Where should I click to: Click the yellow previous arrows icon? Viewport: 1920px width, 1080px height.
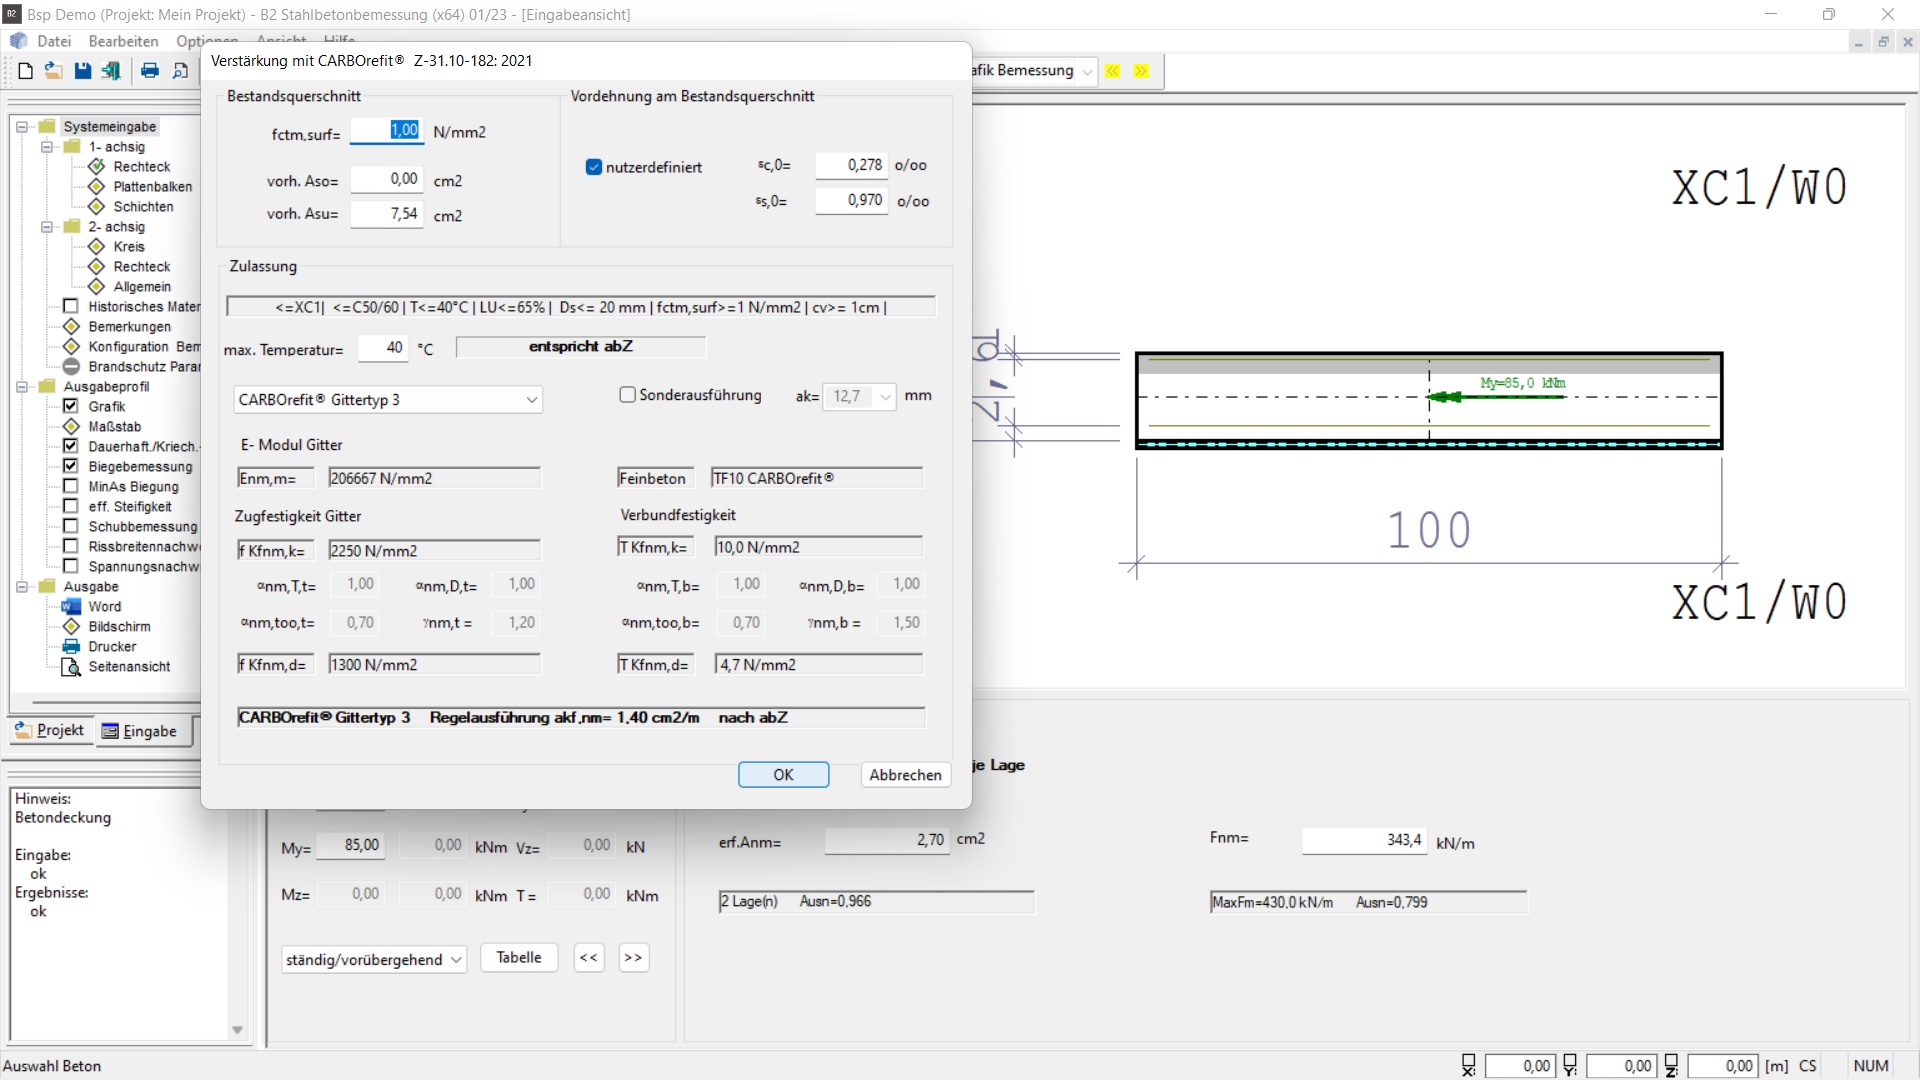(x=1112, y=71)
